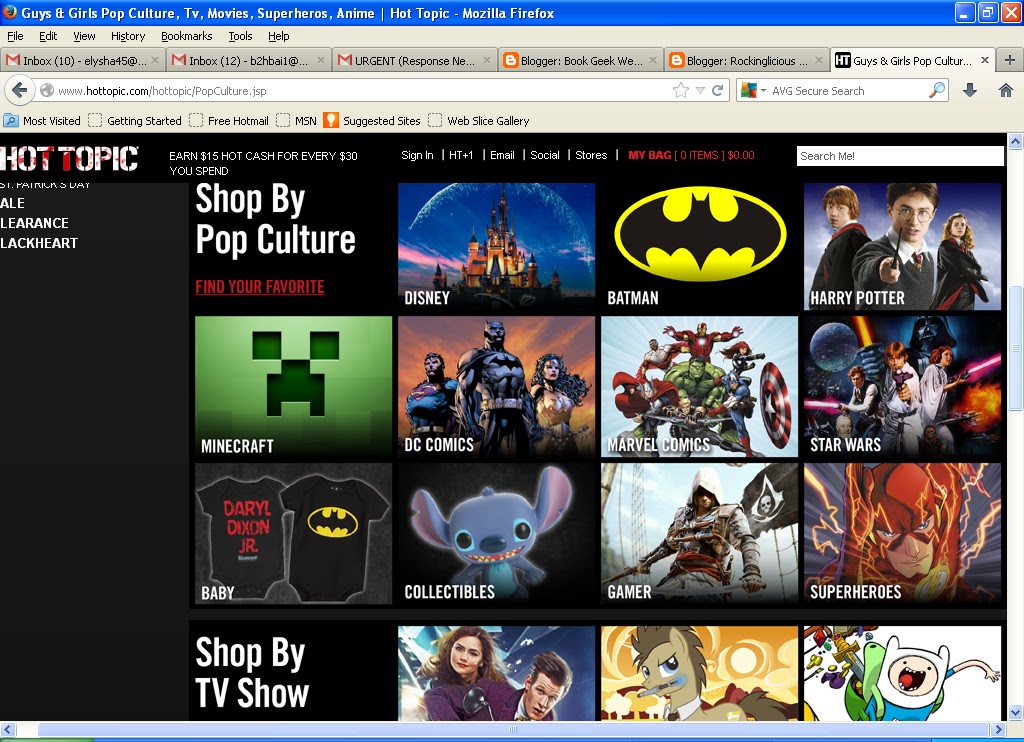Go to the Firefox Home icon

coord(1006,91)
